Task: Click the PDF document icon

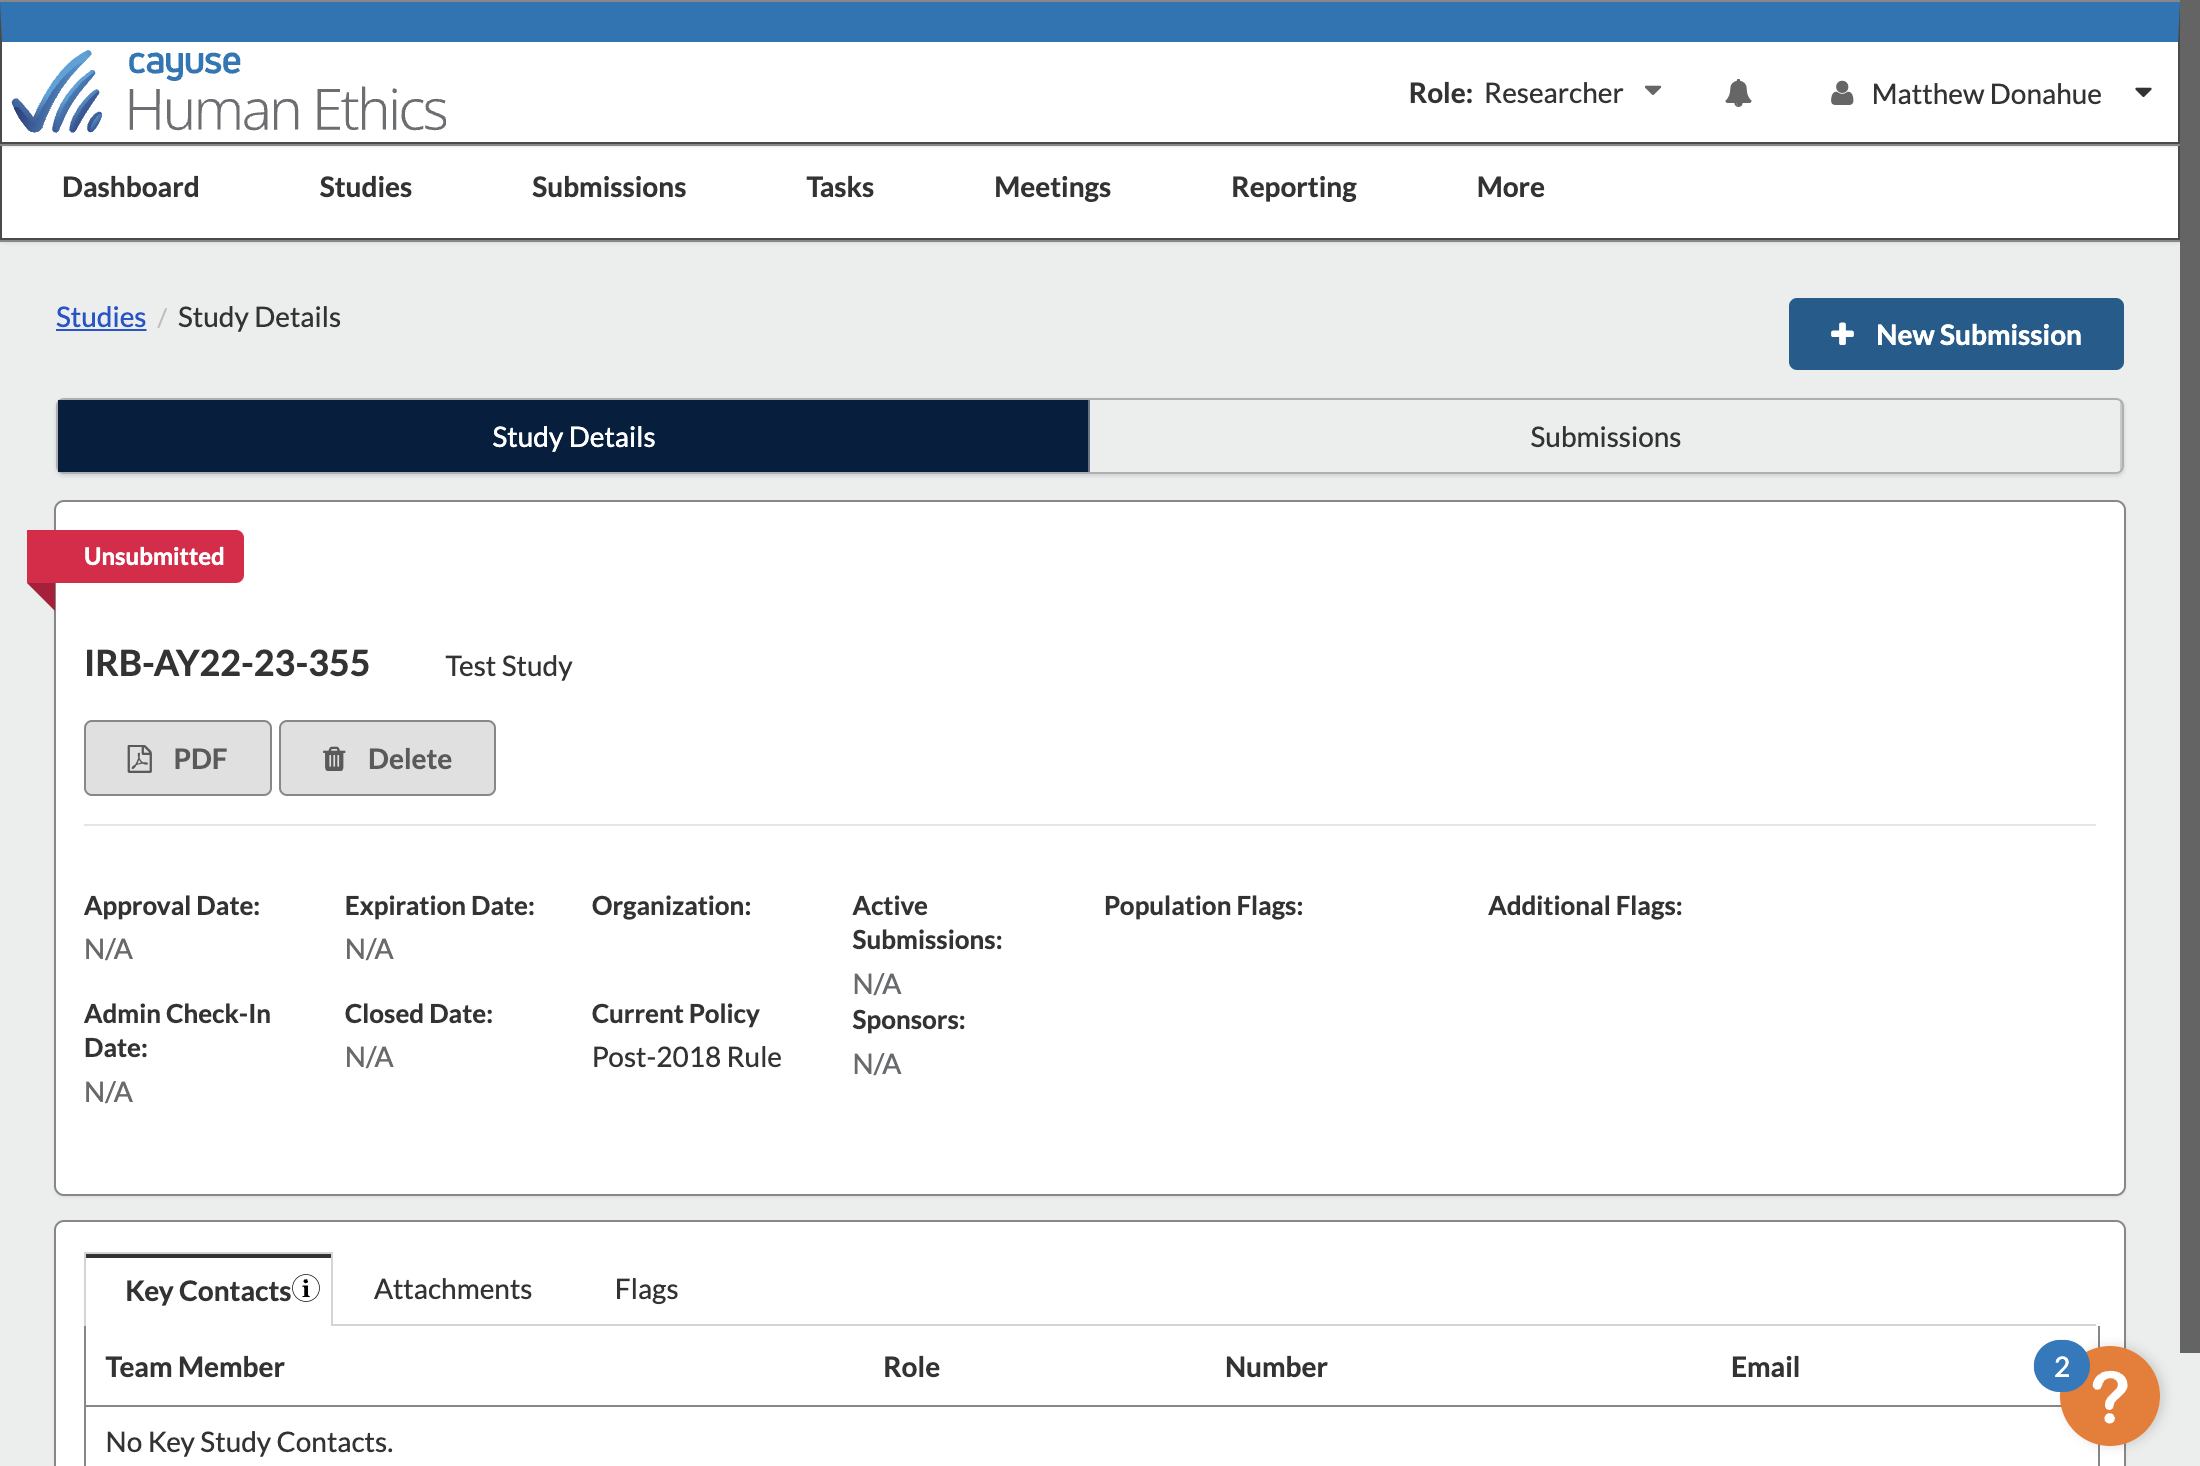Action: click(140, 759)
